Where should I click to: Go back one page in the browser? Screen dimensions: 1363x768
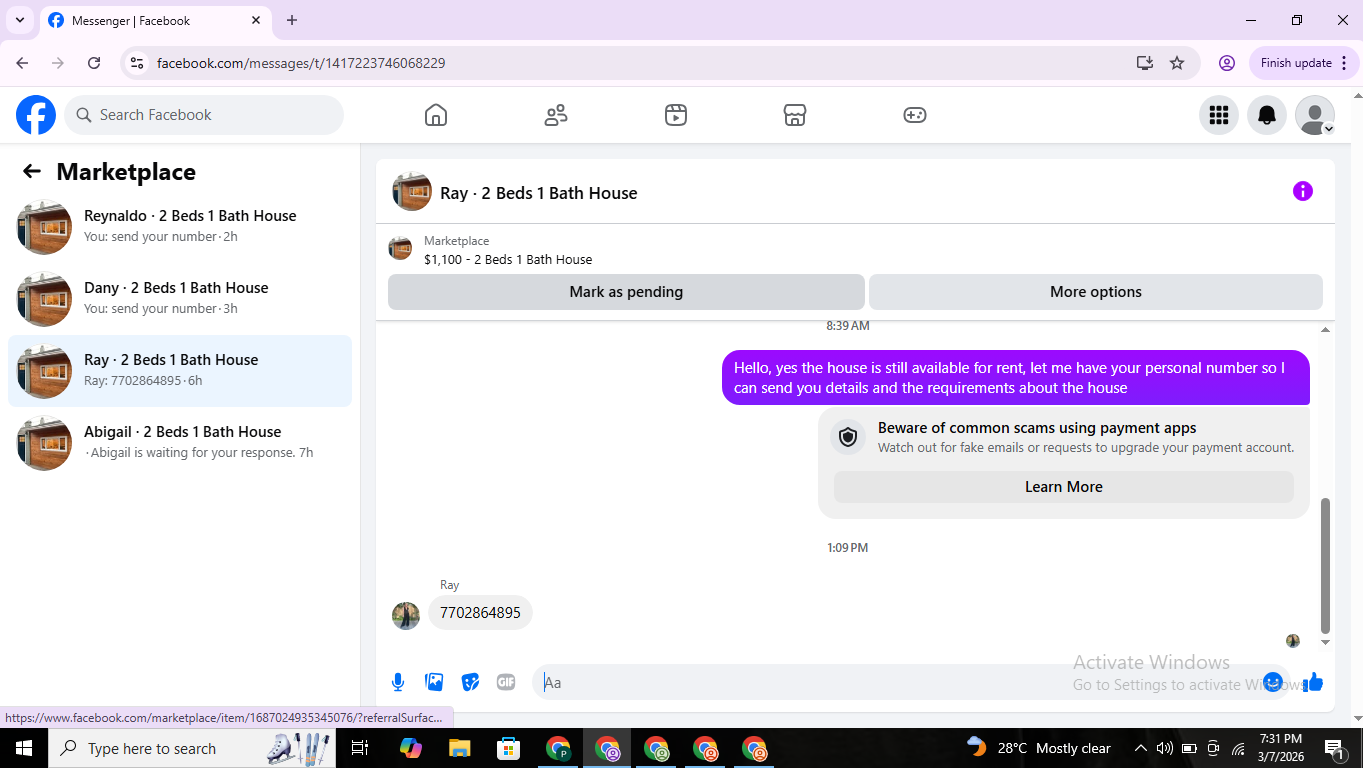pos(22,63)
